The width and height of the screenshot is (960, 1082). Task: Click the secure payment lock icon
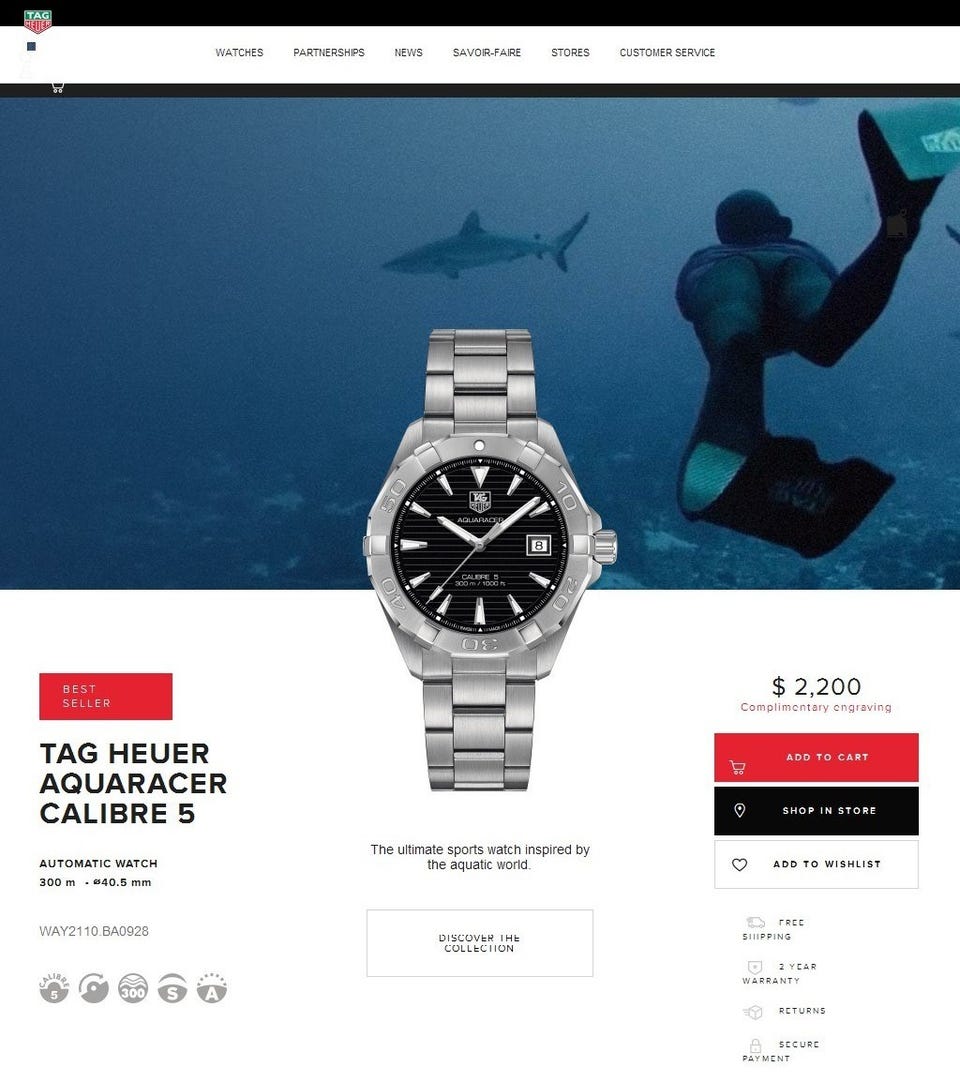(x=756, y=1045)
